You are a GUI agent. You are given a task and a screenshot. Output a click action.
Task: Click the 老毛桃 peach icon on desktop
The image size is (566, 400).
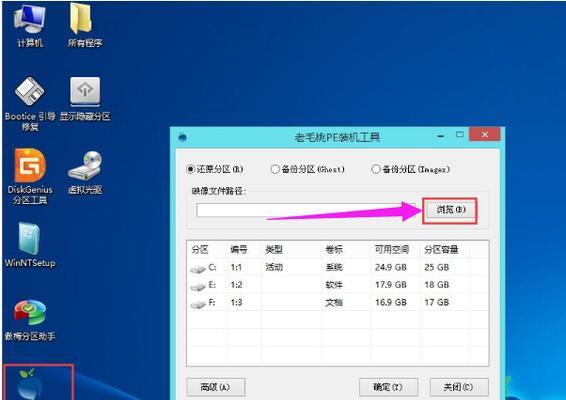tap(30, 384)
